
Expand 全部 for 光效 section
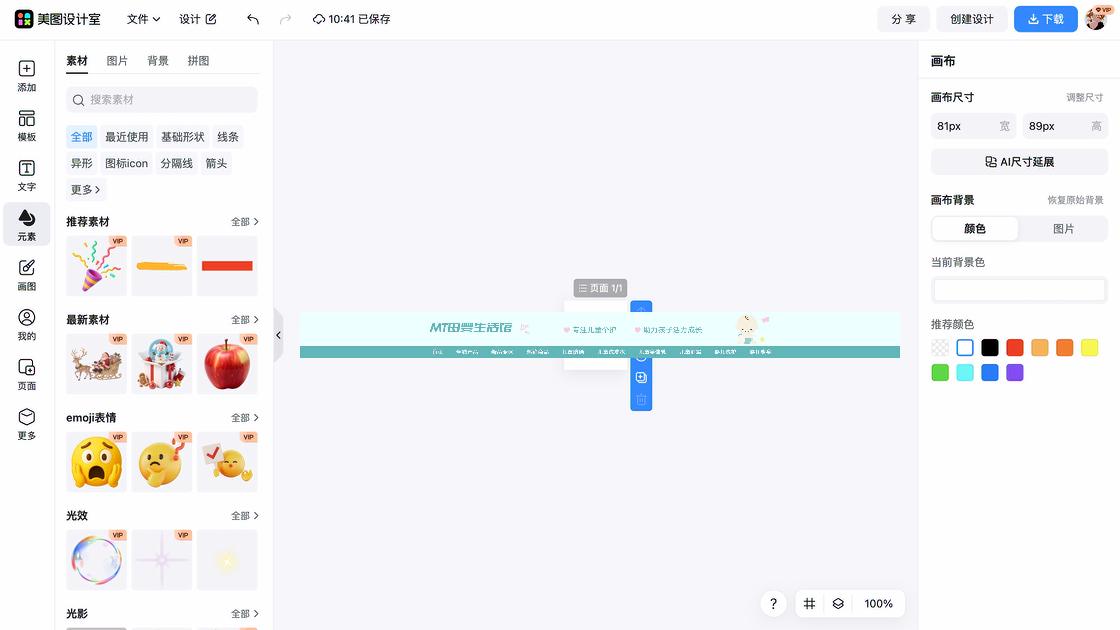244,516
